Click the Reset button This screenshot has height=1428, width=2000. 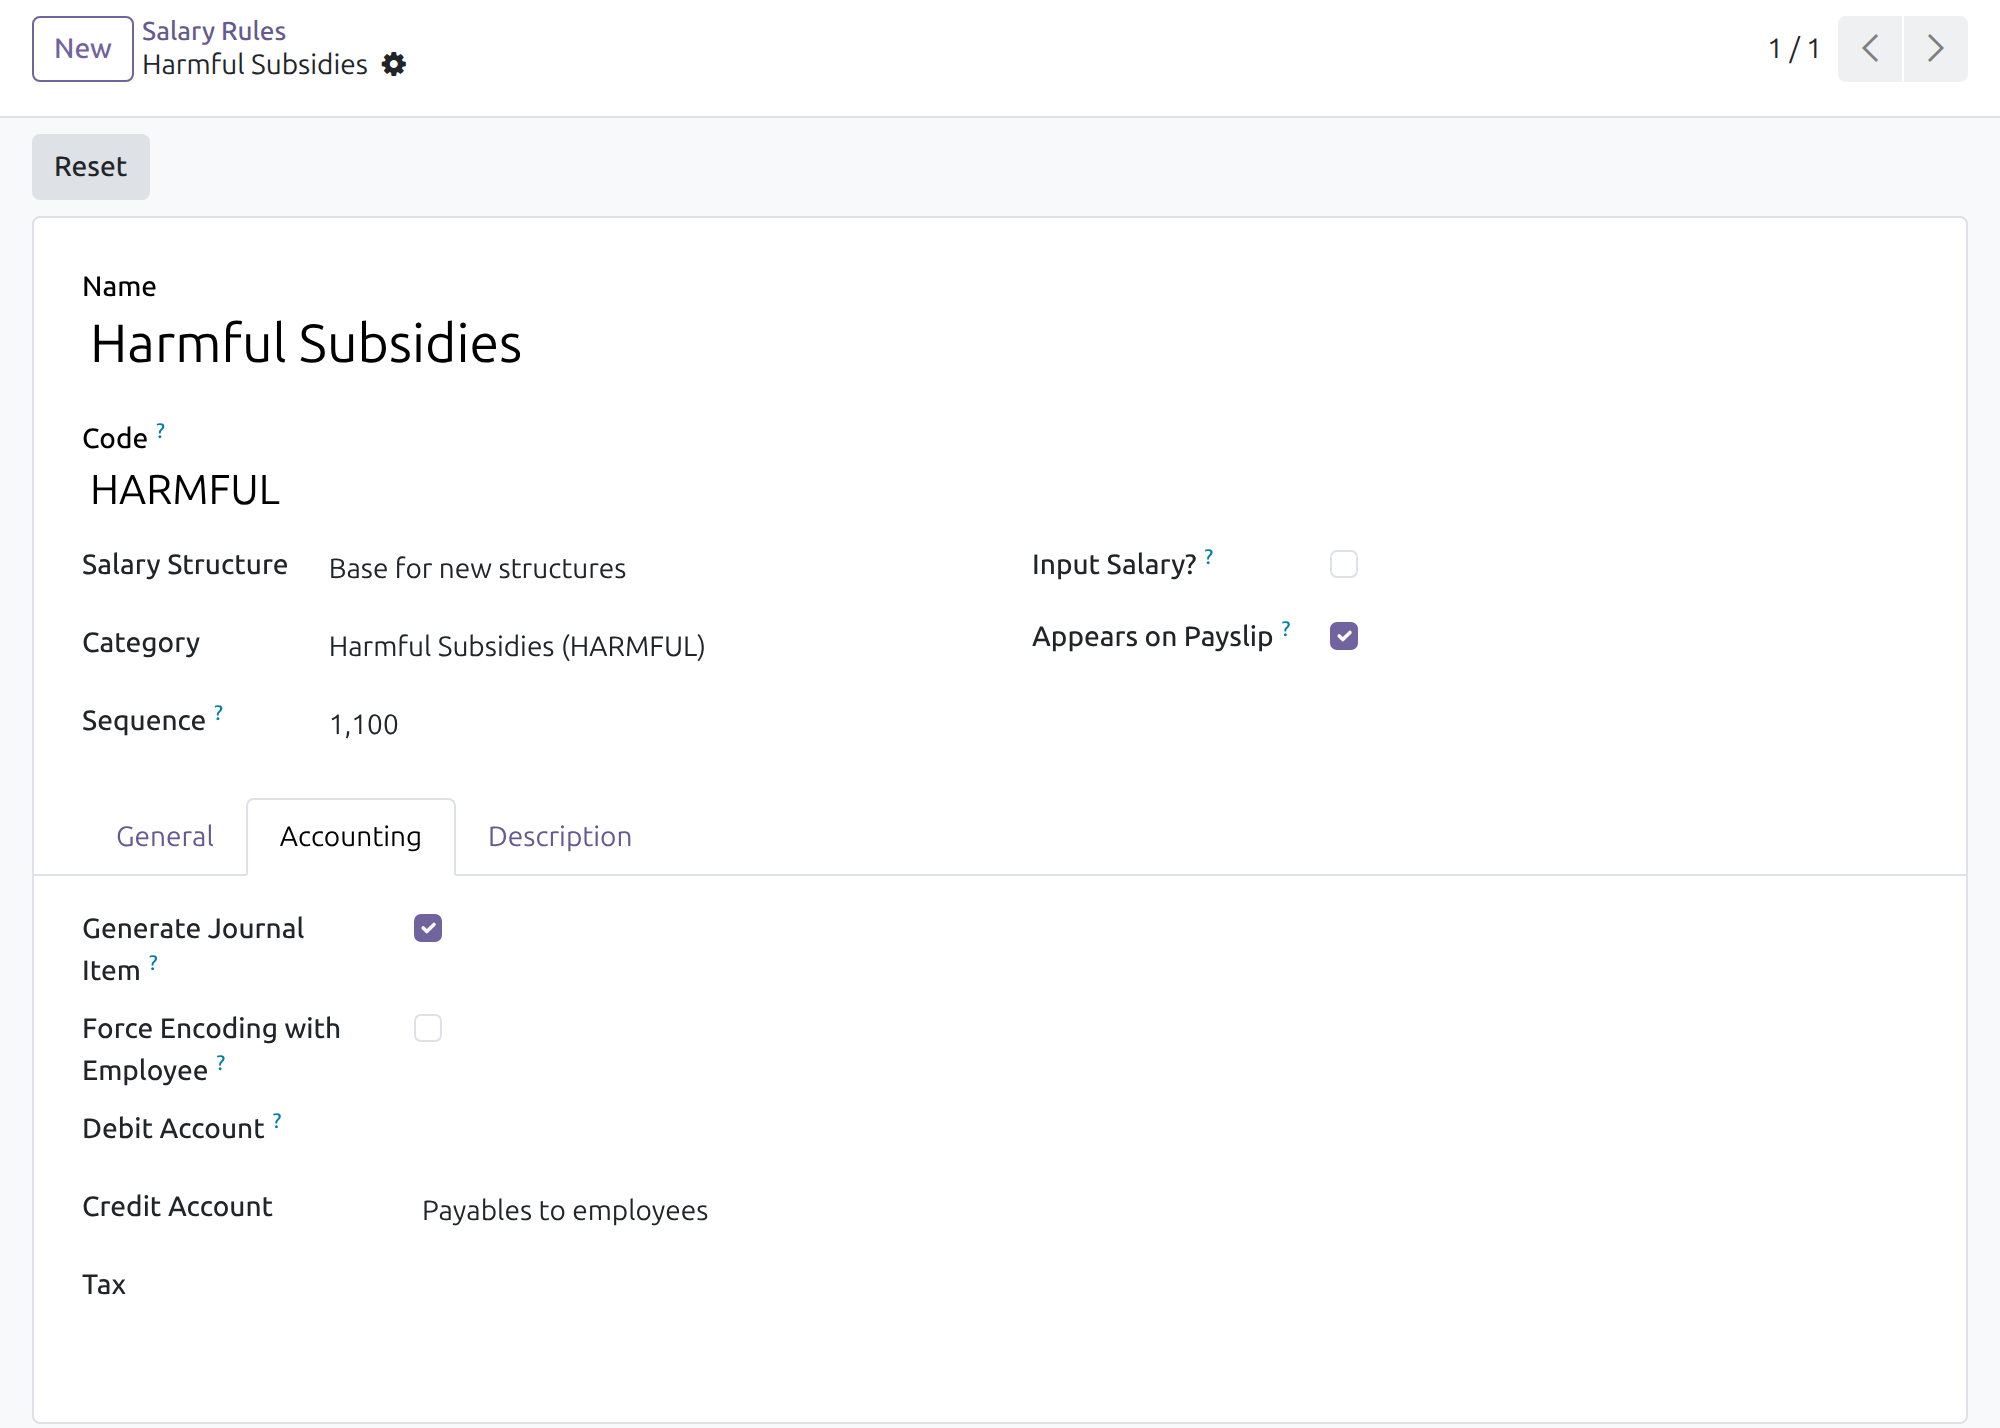click(91, 166)
